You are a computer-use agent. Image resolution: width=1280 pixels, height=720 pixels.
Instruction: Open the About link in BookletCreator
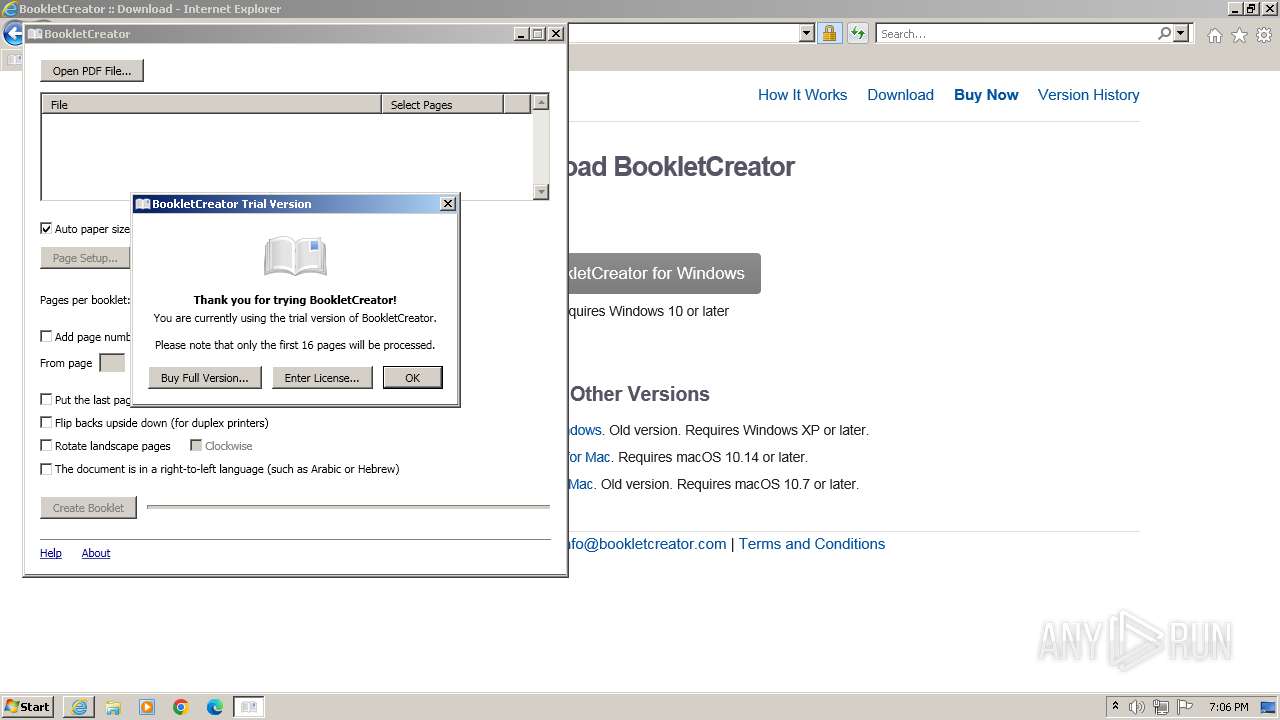pos(96,553)
